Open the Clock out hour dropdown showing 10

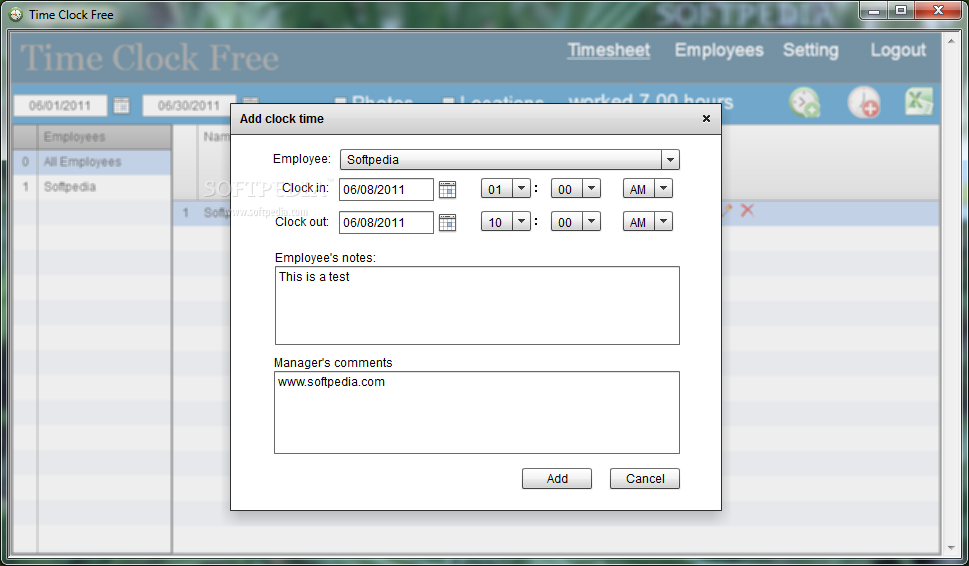[522, 221]
